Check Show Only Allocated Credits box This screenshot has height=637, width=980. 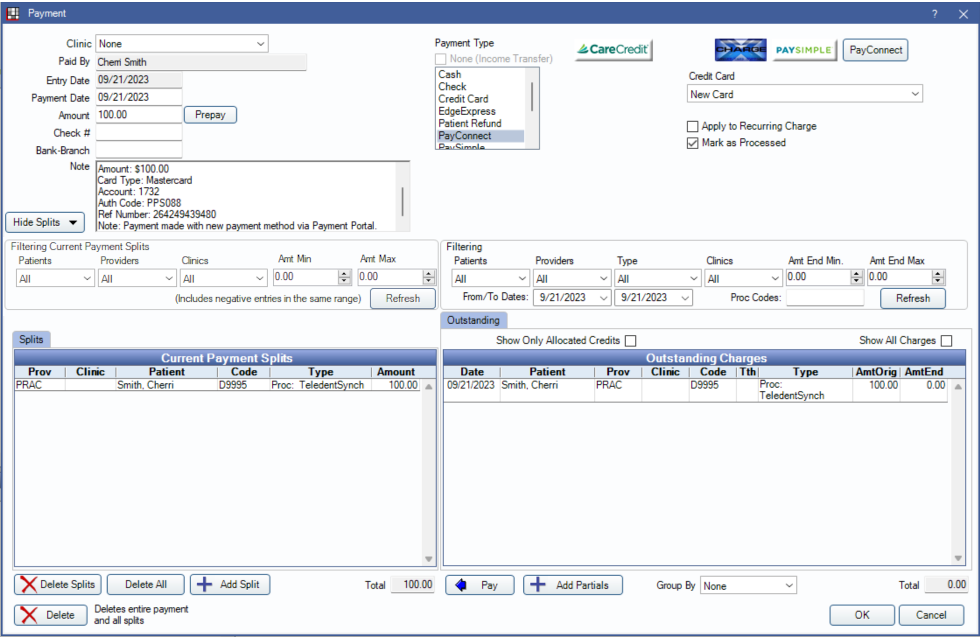[630, 341]
